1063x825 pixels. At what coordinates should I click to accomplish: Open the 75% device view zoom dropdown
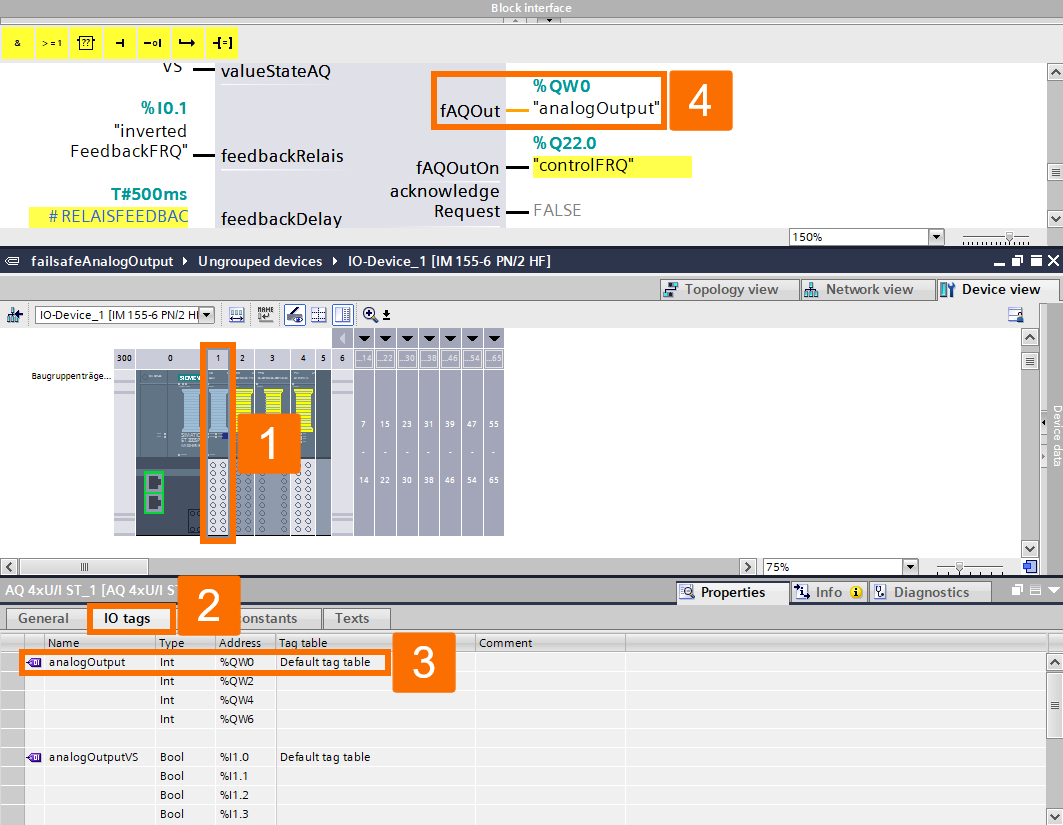pyautogui.click(x=908, y=567)
